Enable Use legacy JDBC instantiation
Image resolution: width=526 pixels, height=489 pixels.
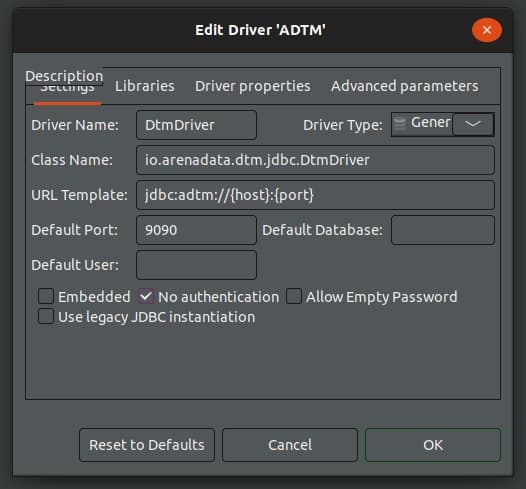[x=46, y=317]
